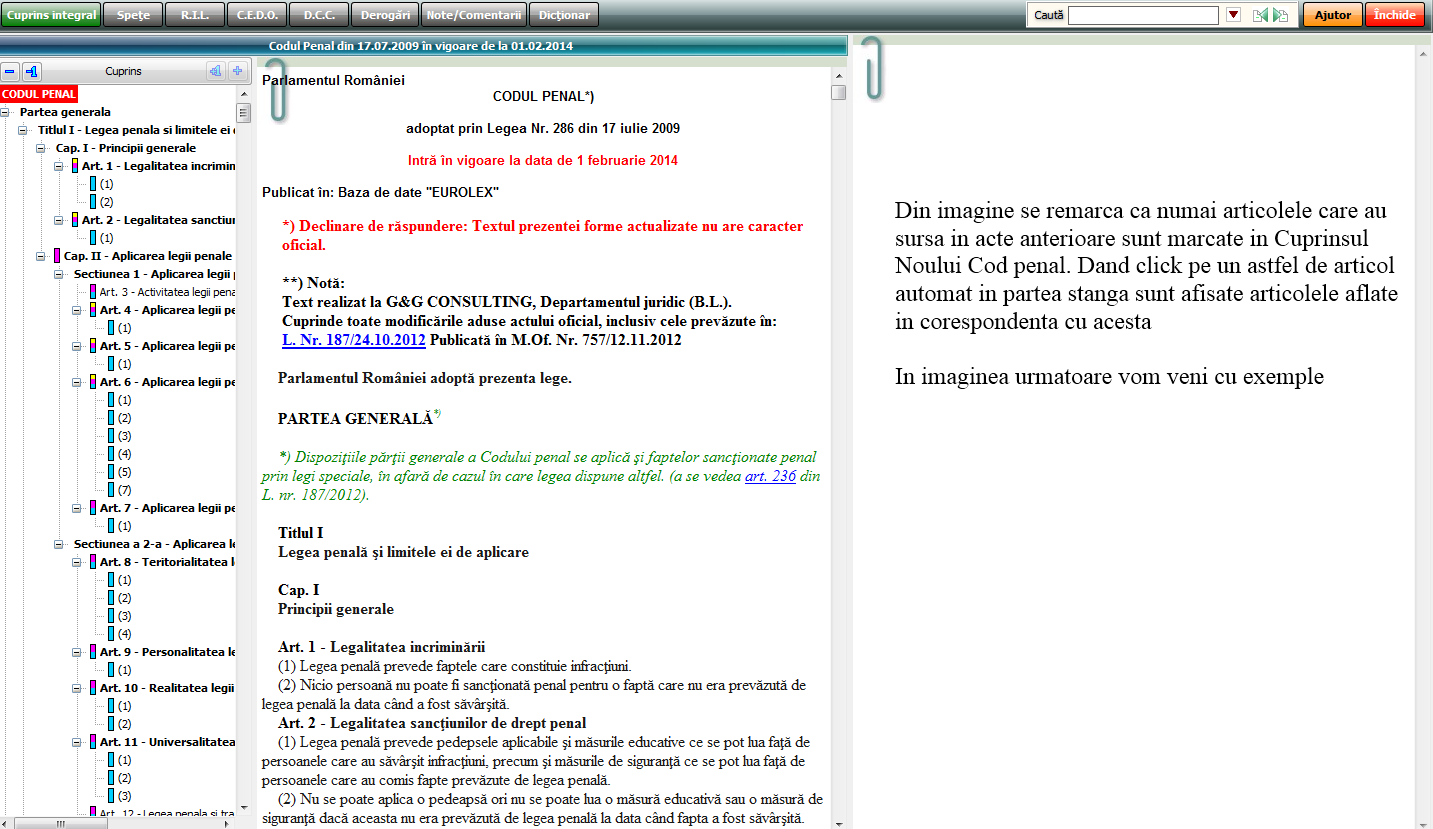
Task: Open the Dicționar tab
Action: (x=564, y=15)
